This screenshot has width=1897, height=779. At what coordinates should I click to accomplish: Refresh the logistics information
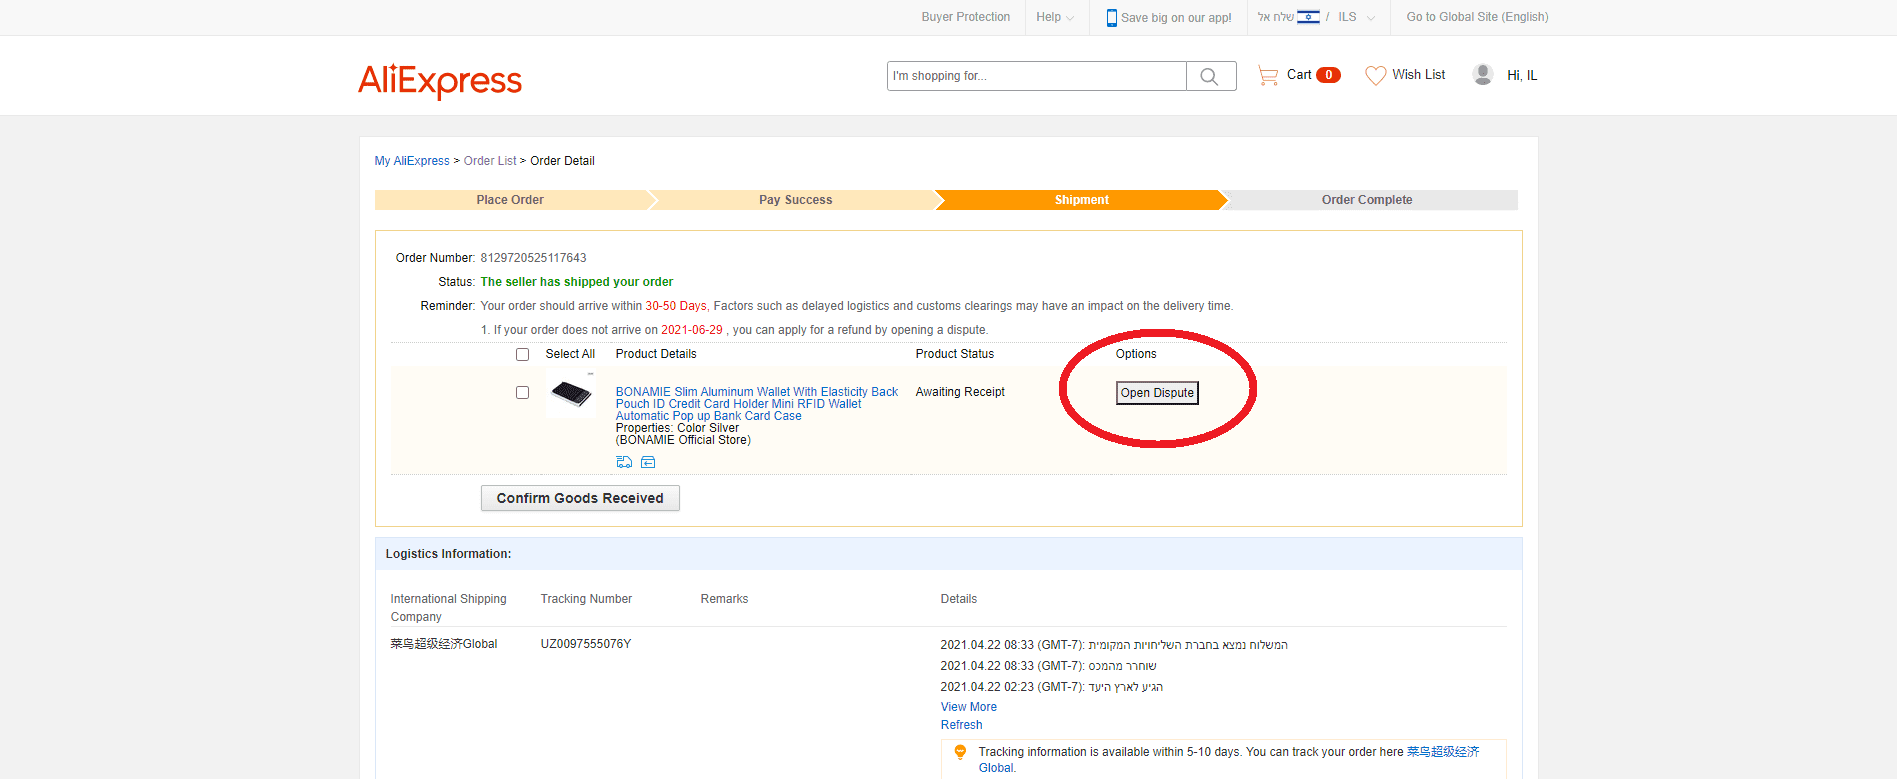tap(962, 725)
